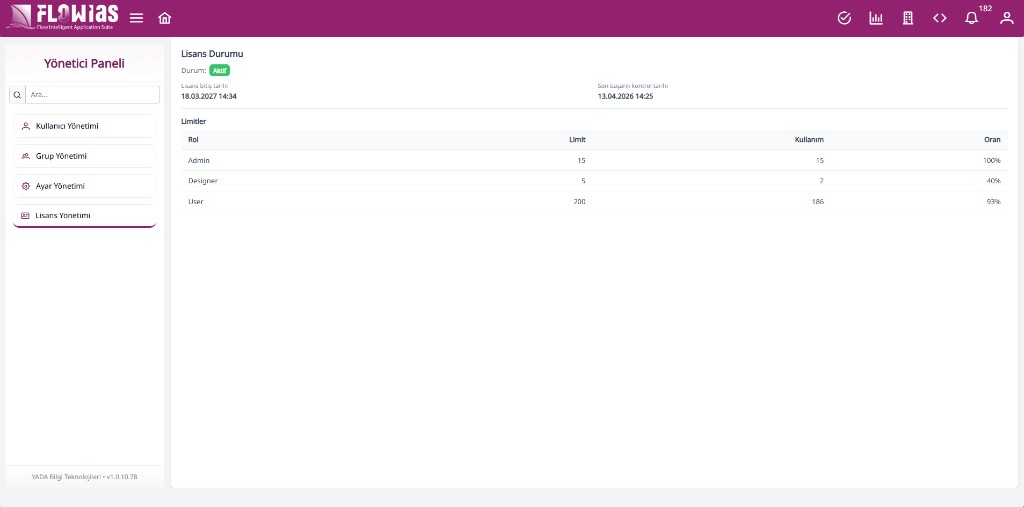Screen dimensions: 1024x507
Task: Click the 100% ratio for Admin
Action: coord(992,160)
